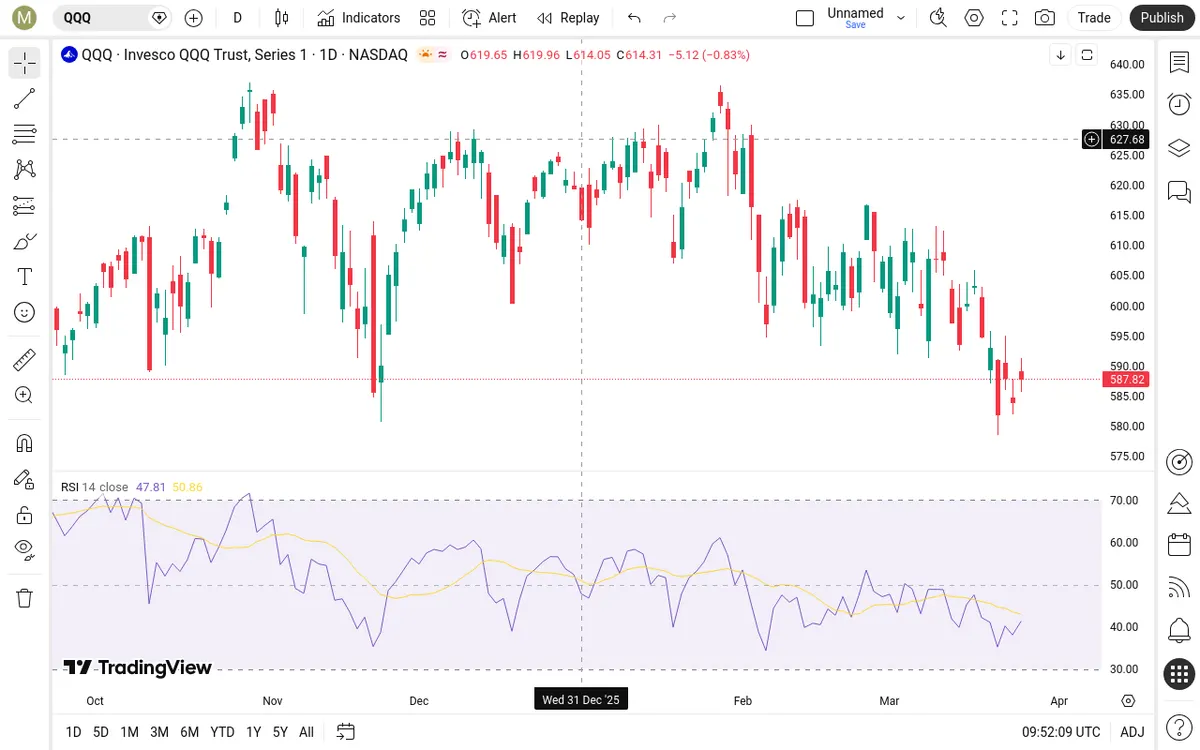Select the 3M time range
Screen dimensions: 1200x750
coord(159,732)
